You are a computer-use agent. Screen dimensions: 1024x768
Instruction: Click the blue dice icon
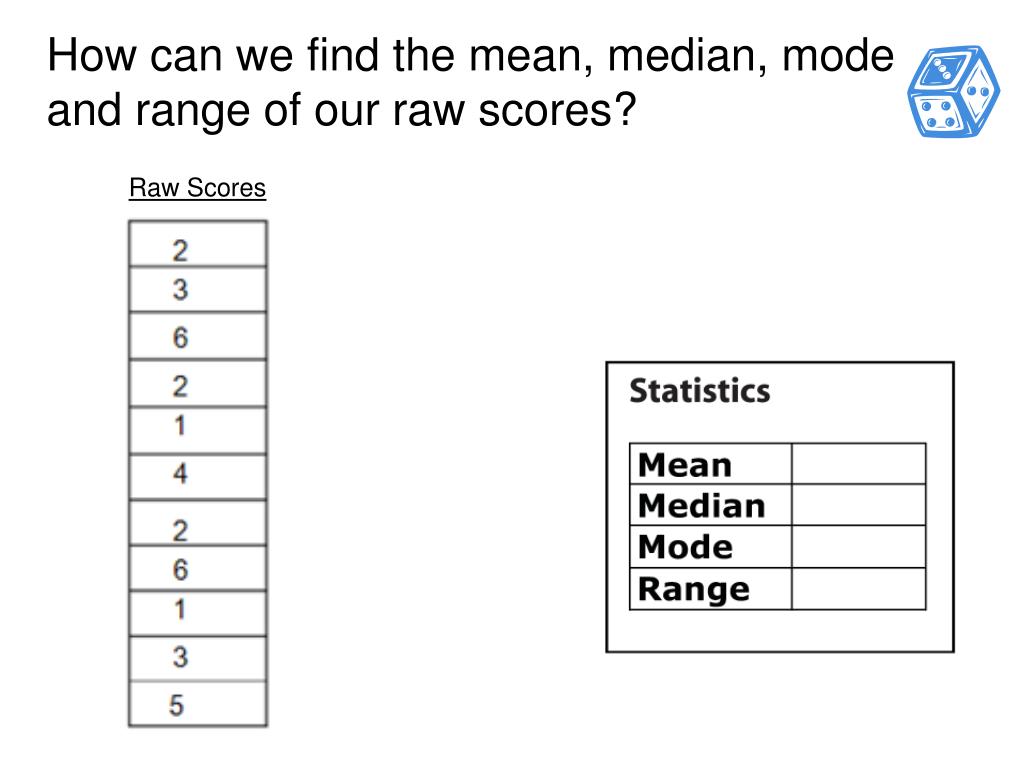953,91
